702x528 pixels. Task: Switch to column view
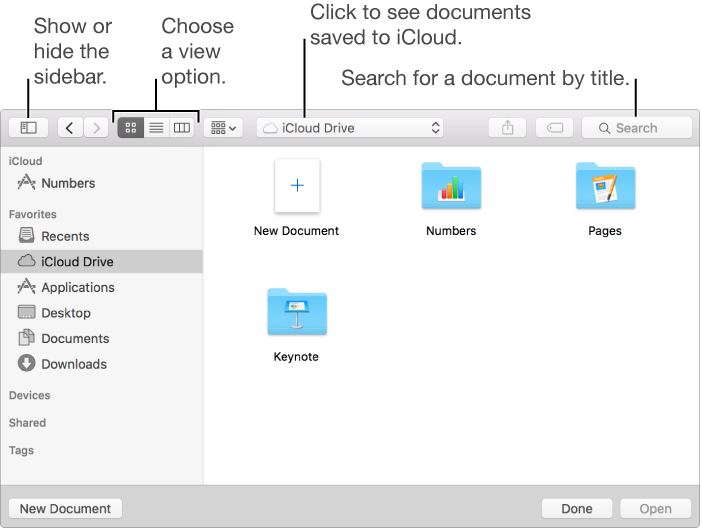click(x=182, y=128)
